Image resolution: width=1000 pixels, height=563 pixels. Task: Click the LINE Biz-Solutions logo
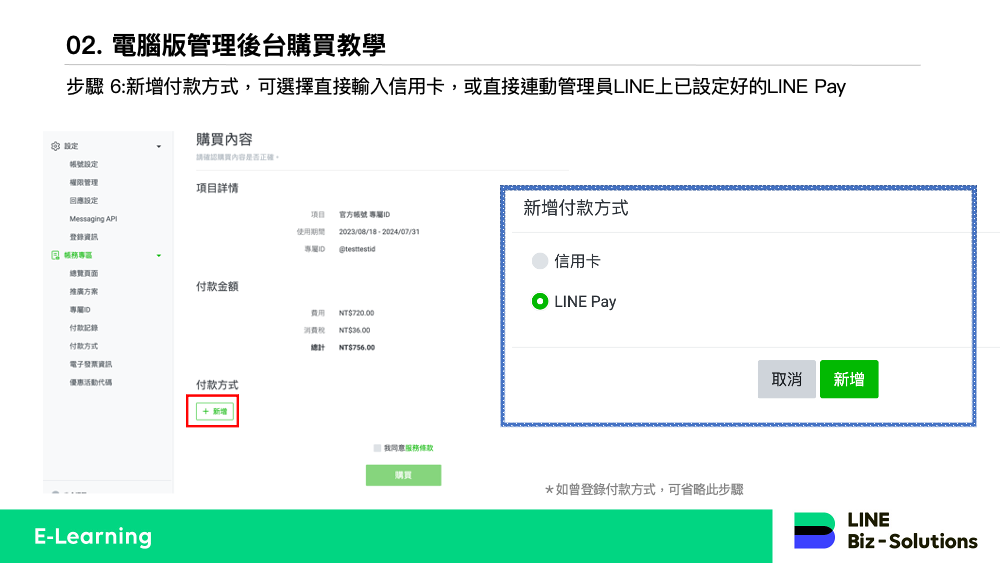coord(885,530)
